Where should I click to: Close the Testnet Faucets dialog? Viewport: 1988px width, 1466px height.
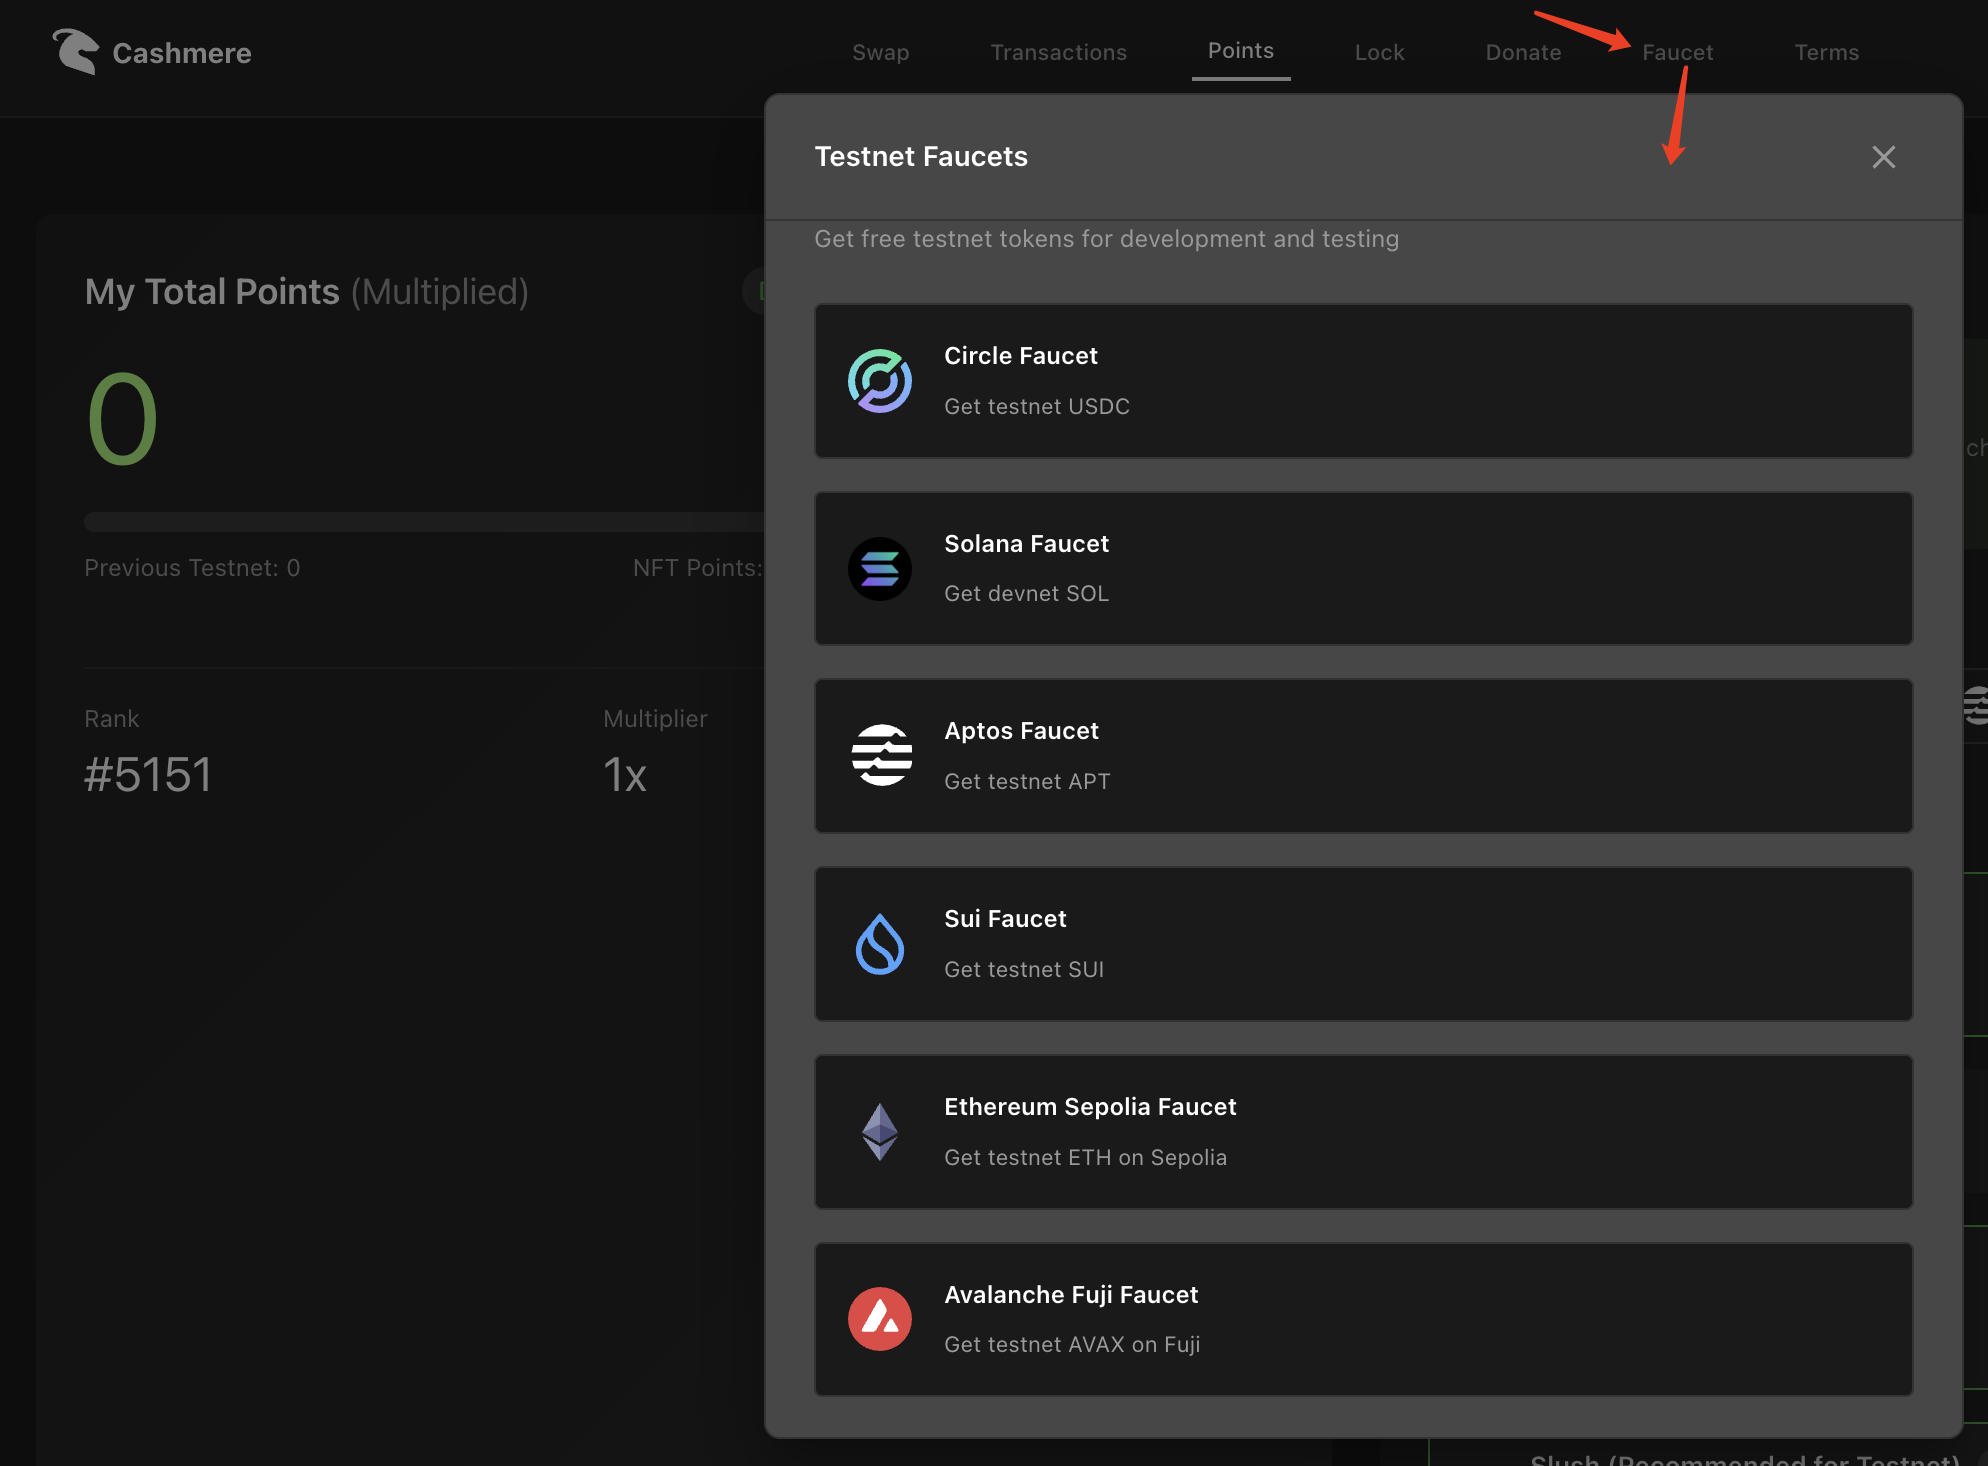(x=1884, y=157)
